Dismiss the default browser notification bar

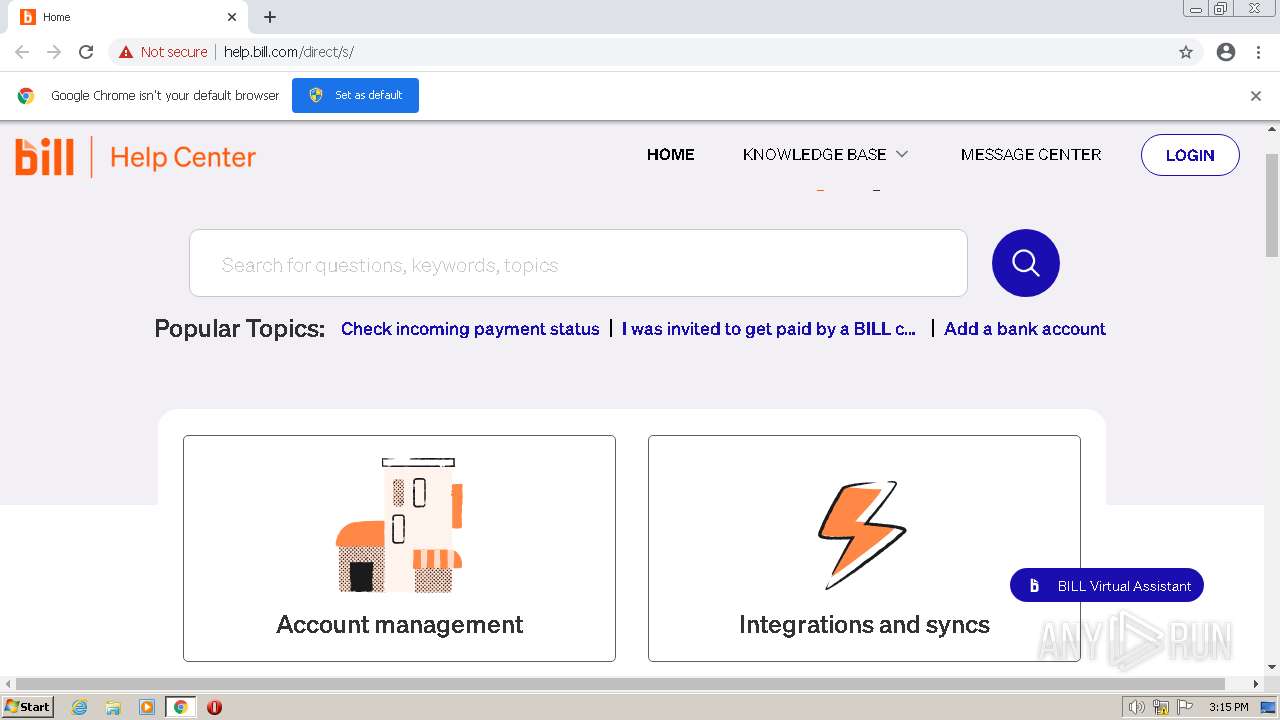[x=1256, y=96]
